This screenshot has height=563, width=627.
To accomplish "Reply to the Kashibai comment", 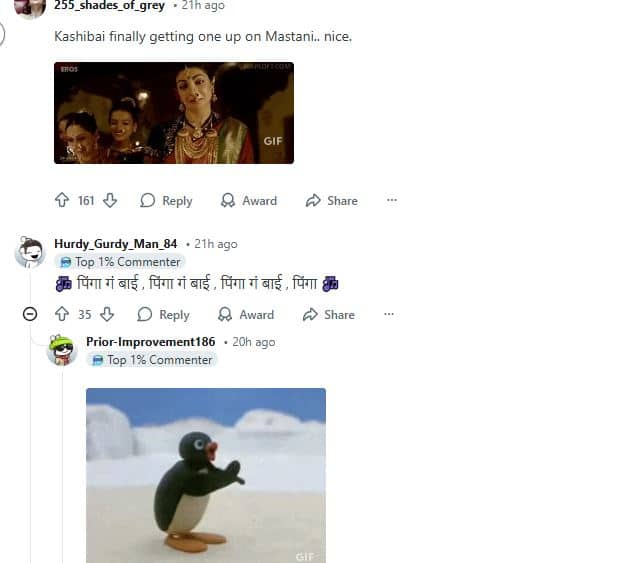I will tap(166, 200).
